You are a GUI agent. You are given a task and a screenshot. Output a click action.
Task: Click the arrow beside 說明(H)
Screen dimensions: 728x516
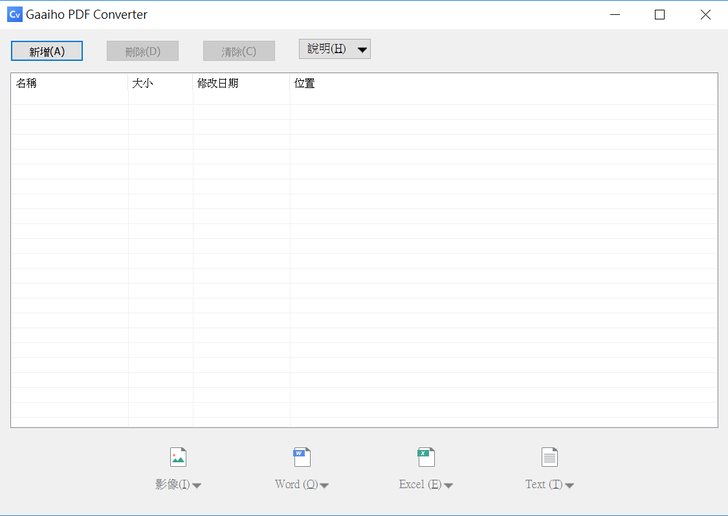click(x=362, y=50)
